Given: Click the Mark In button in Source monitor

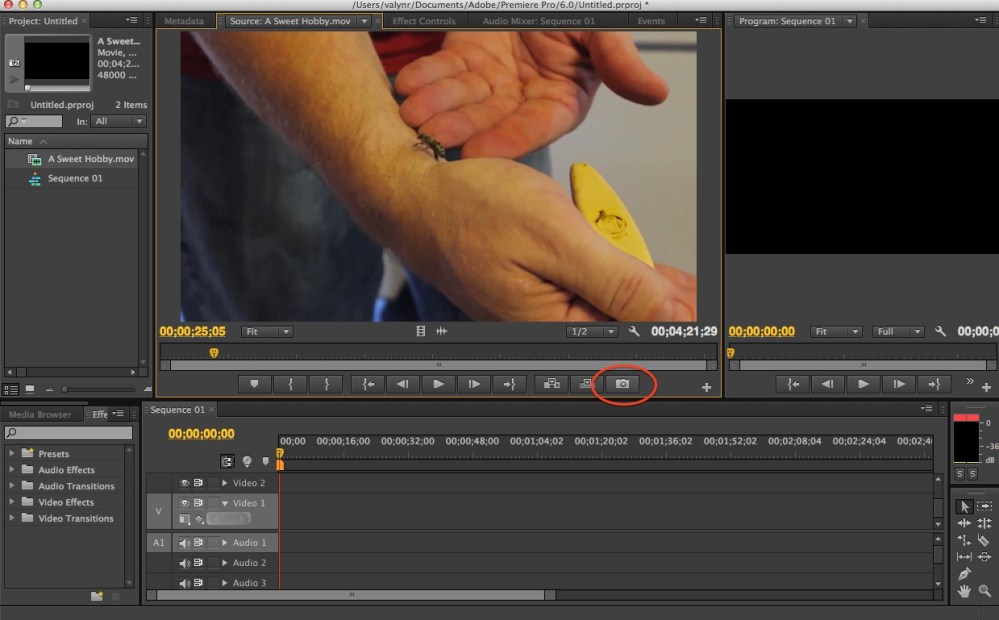Looking at the screenshot, I should (290, 384).
